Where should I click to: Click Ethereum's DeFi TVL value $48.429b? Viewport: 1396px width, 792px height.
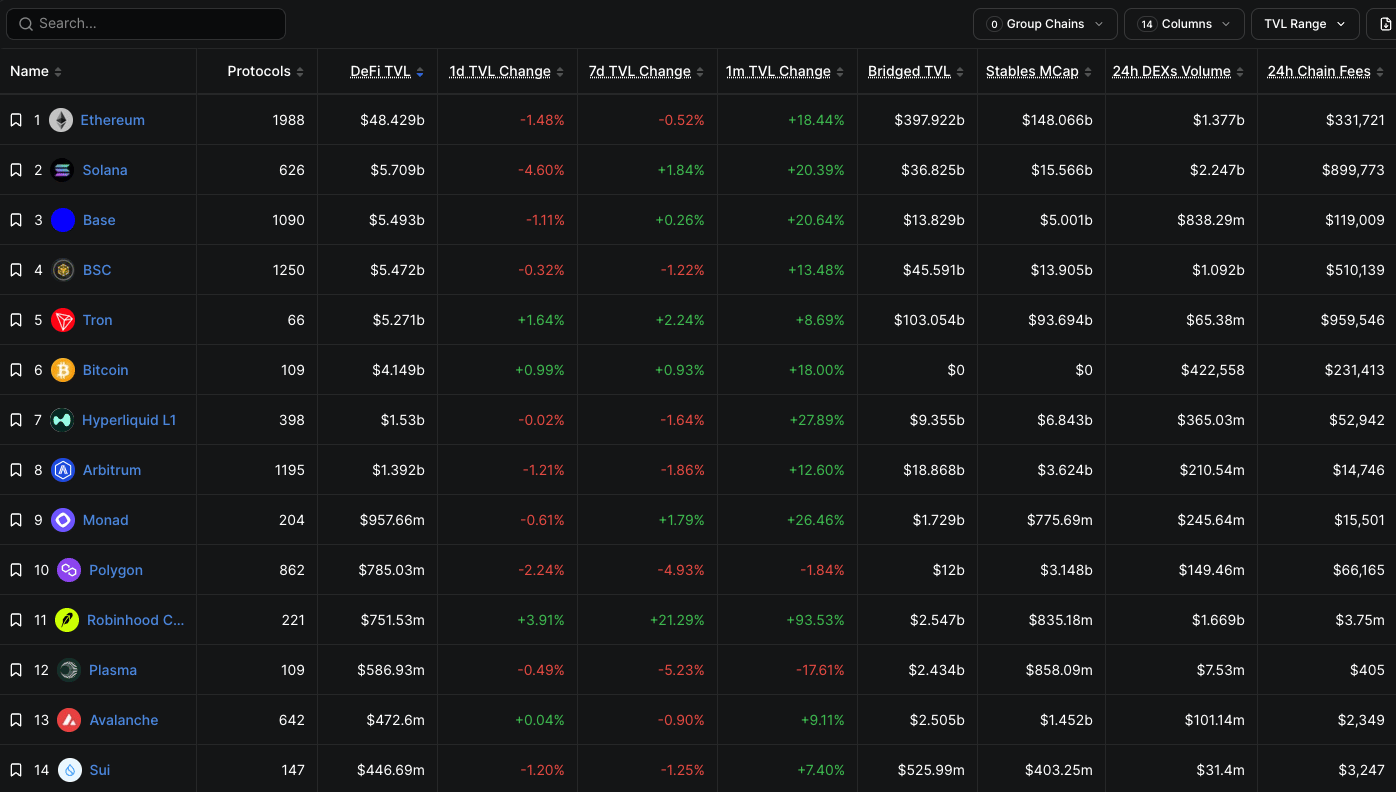click(x=392, y=120)
